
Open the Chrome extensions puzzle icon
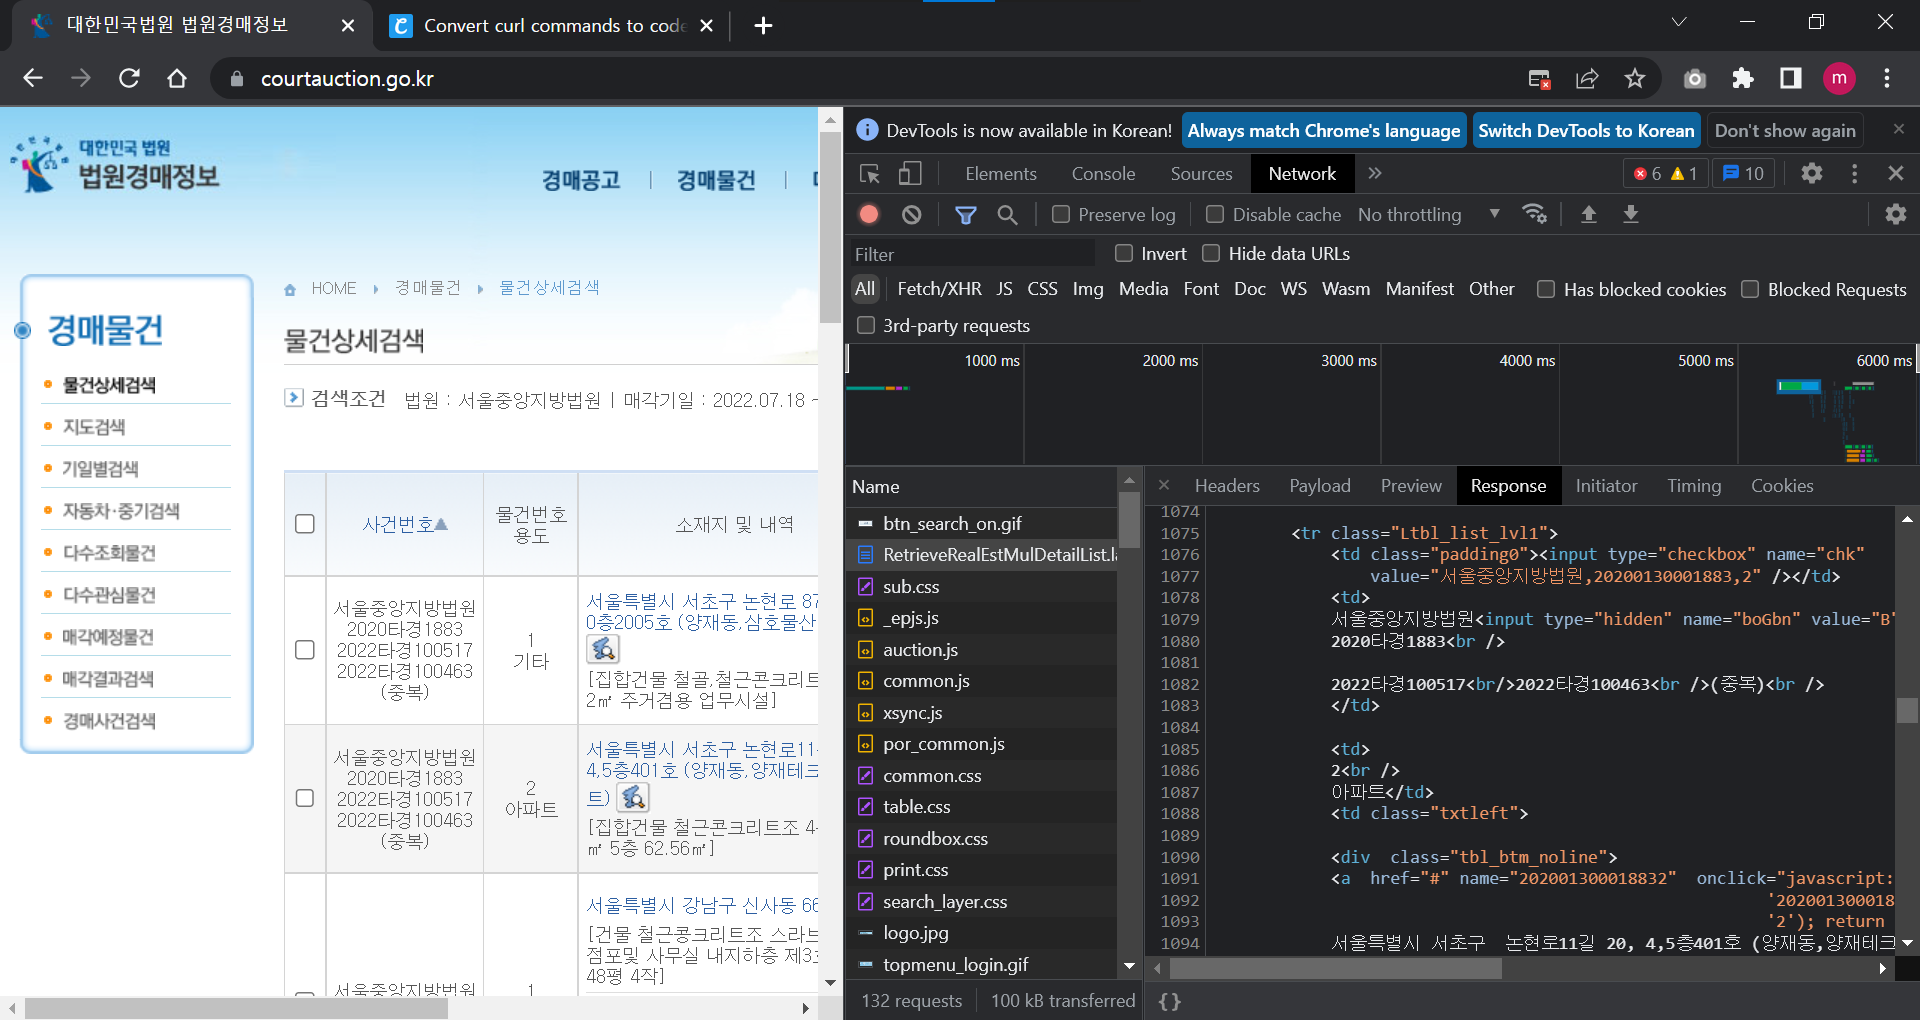[1743, 78]
